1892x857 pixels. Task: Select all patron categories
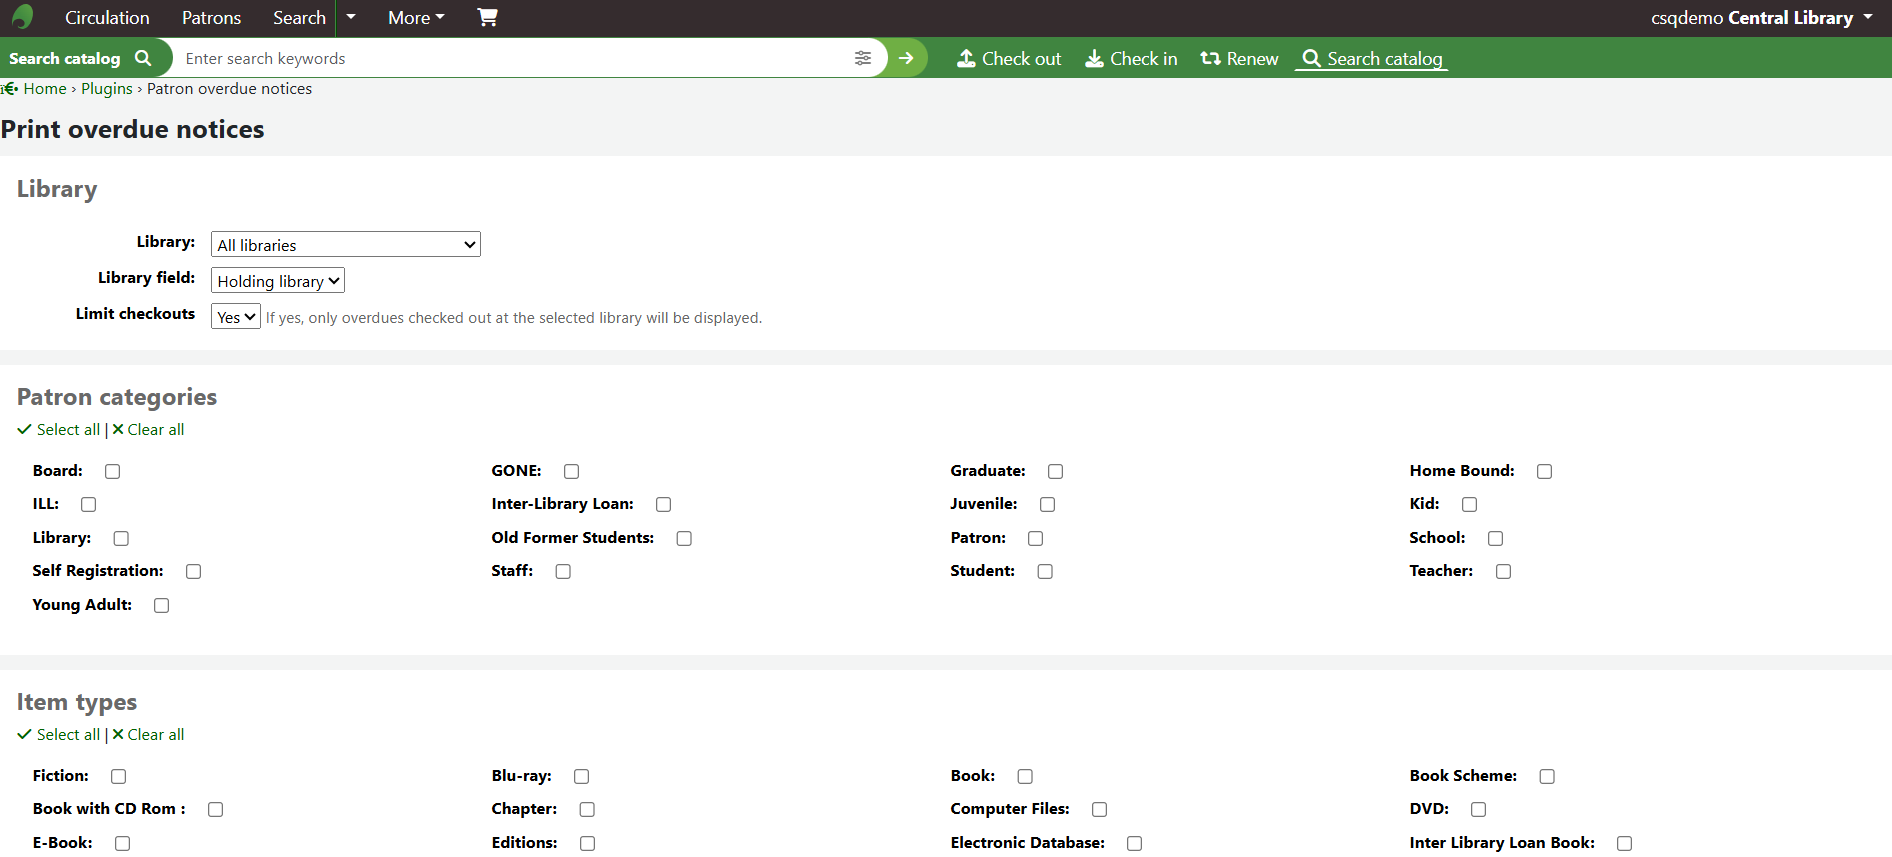(x=59, y=430)
